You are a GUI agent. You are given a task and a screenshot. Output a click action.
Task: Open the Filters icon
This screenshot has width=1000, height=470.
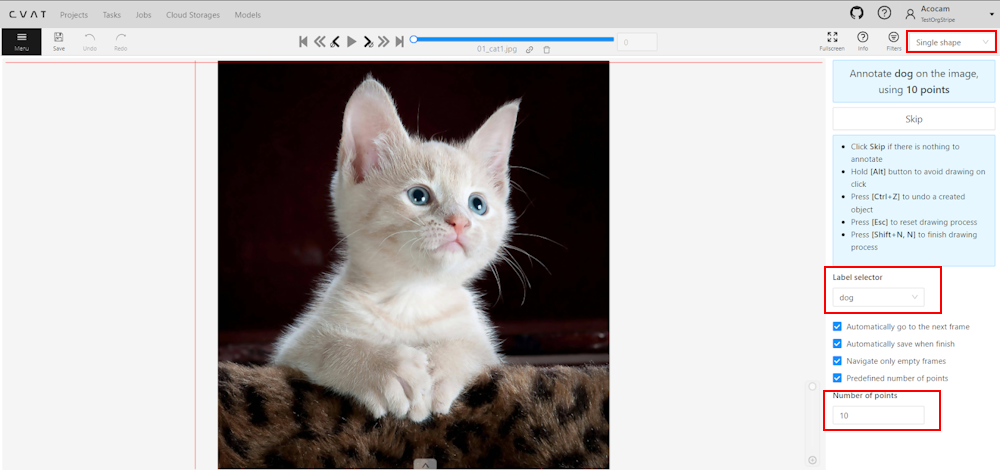[x=893, y=41]
